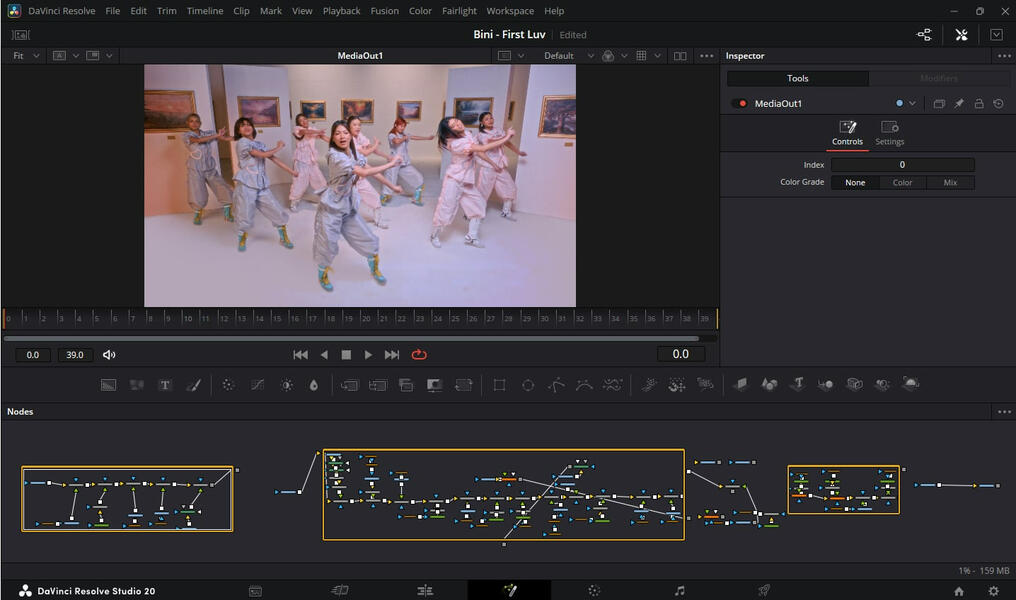Switch to the Color page
The width and height of the screenshot is (1016, 600).
[x=593, y=590]
